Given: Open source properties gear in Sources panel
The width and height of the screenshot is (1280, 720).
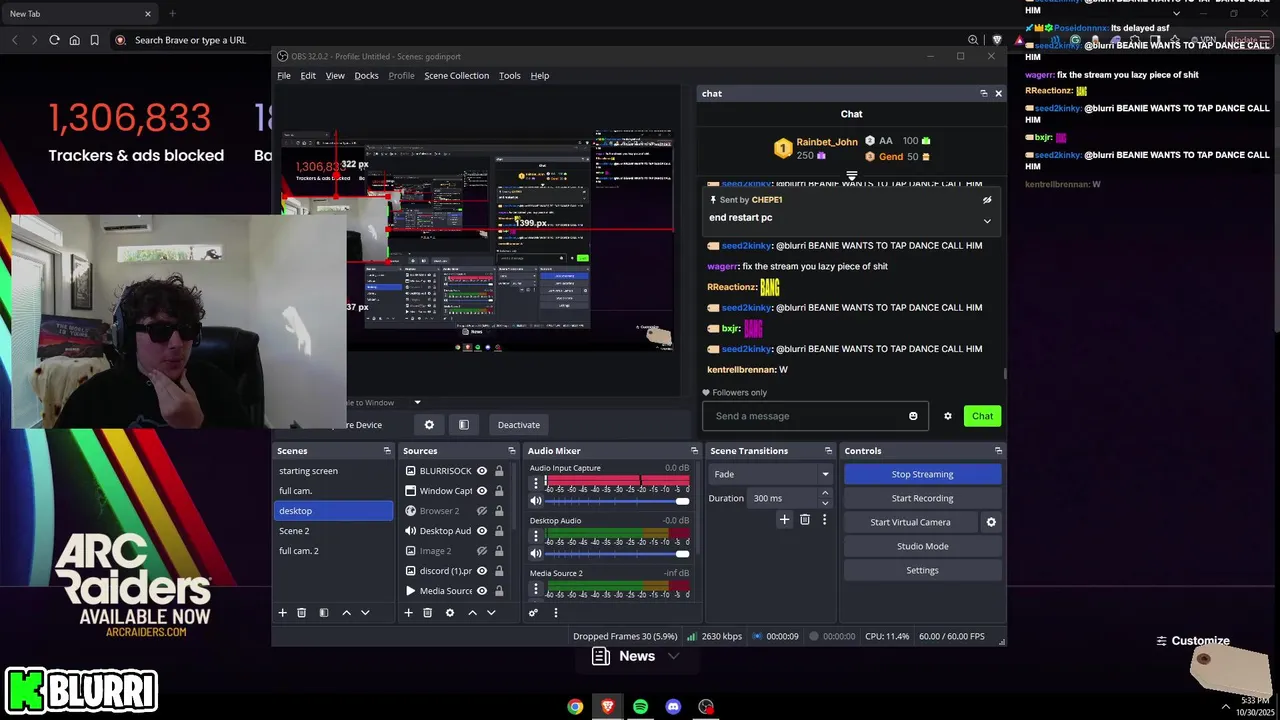Looking at the screenshot, I should 450,612.
